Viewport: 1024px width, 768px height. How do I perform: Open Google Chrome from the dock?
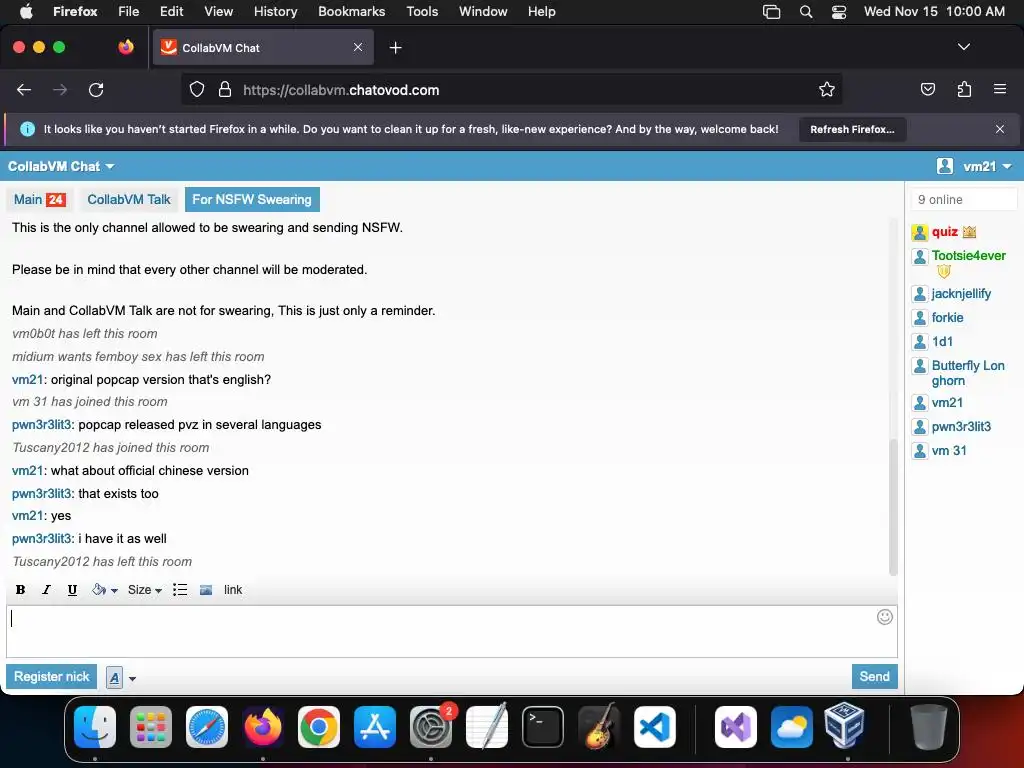[319, 727]
